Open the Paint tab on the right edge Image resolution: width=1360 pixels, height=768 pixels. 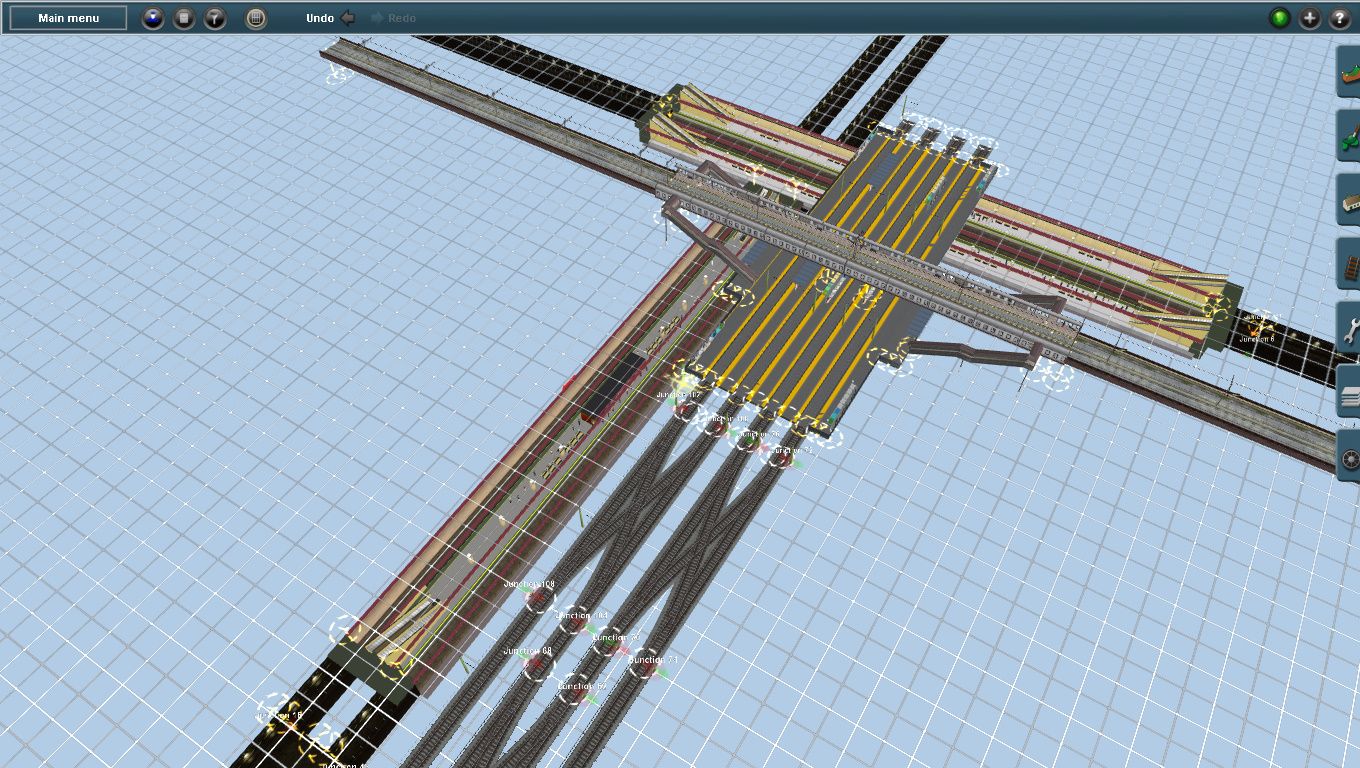[x=1349, y=136]
